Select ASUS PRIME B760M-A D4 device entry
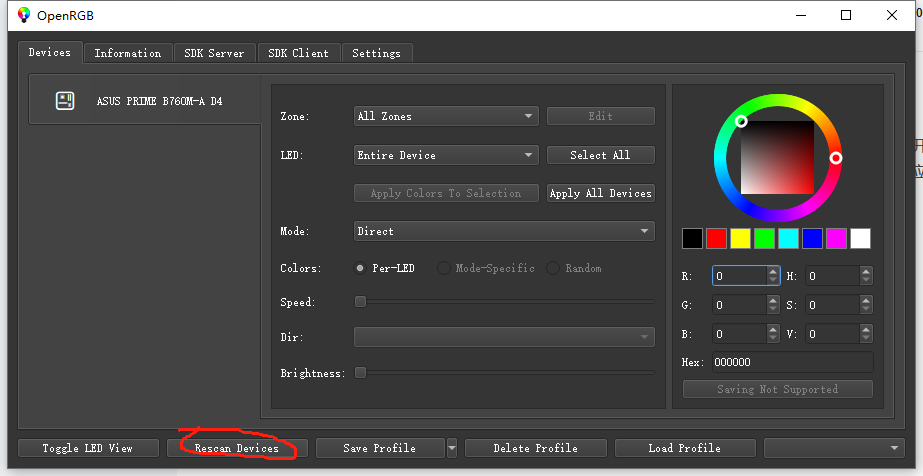 pos(145,100)
